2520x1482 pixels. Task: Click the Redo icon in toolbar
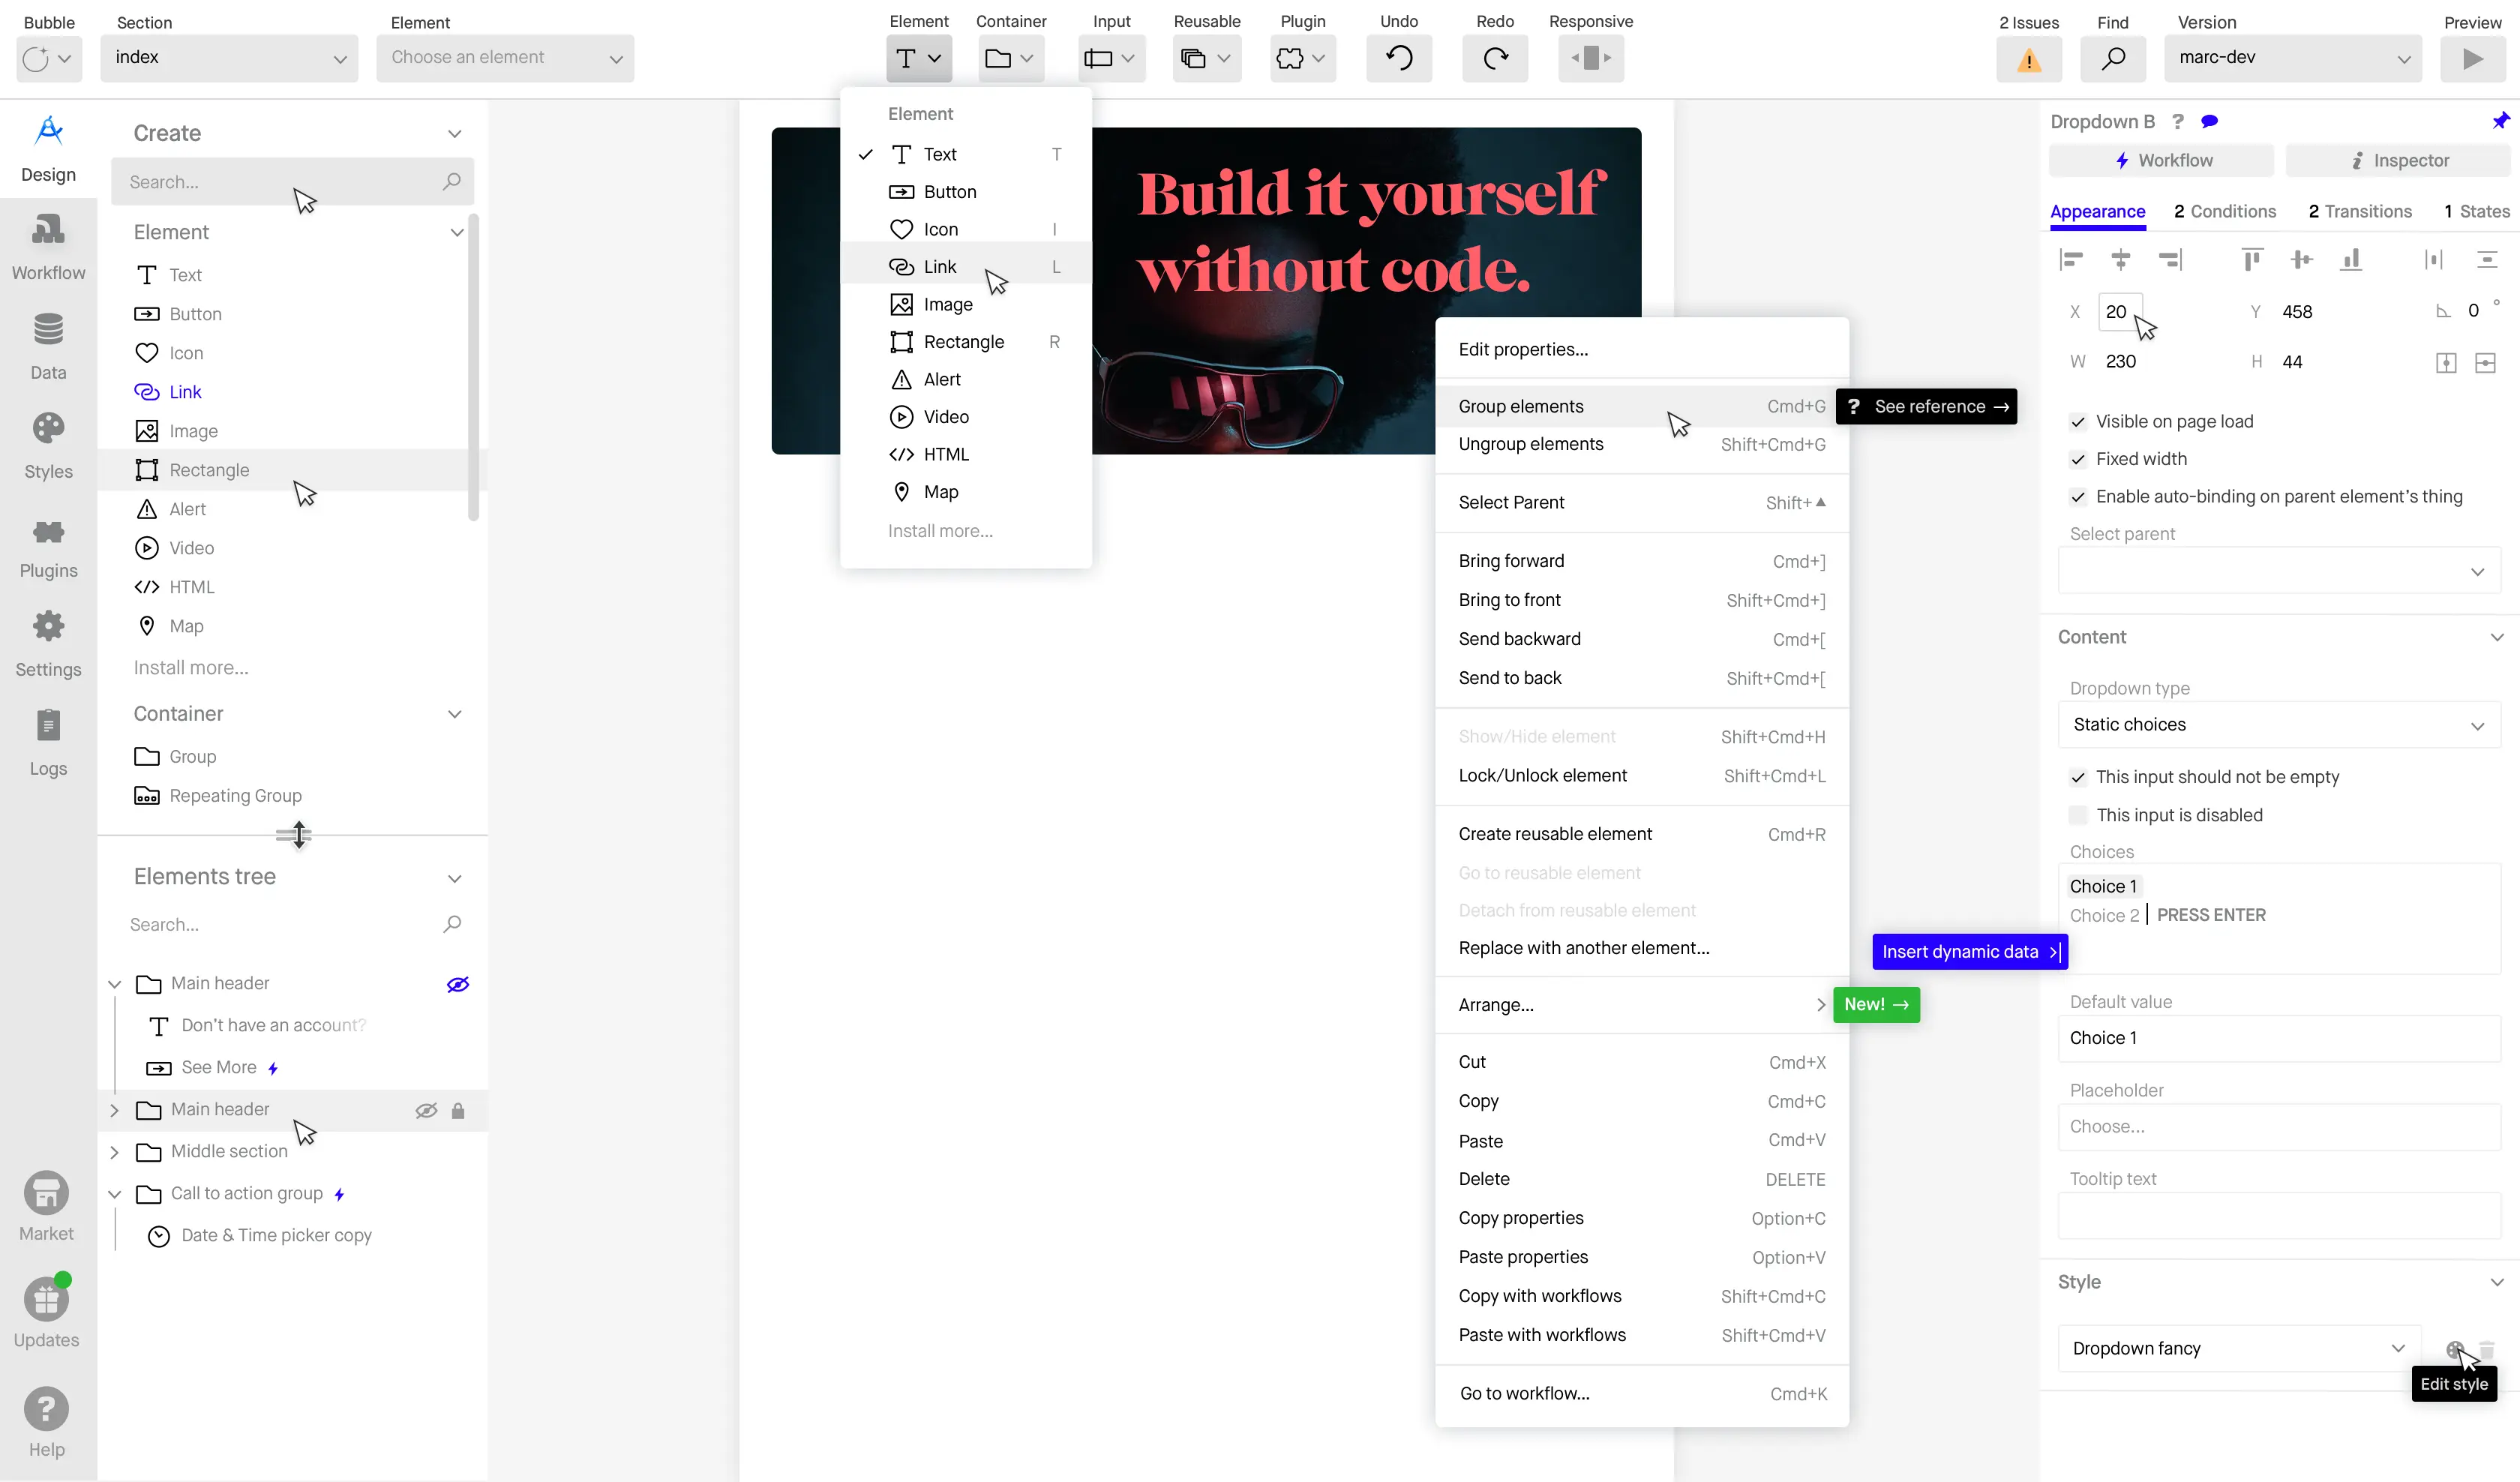(x=1494, y=57)
